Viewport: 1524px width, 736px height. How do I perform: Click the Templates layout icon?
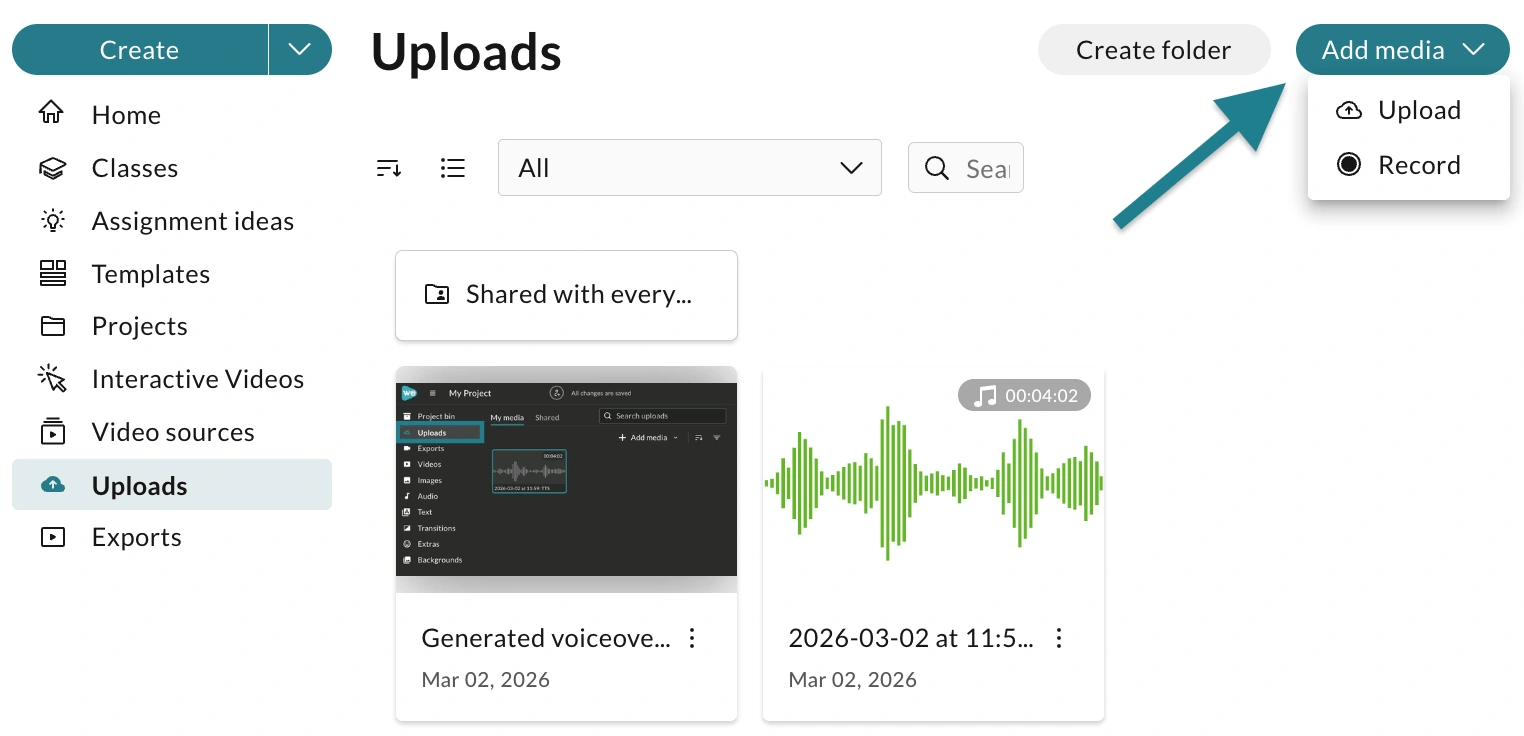point(52,273)
